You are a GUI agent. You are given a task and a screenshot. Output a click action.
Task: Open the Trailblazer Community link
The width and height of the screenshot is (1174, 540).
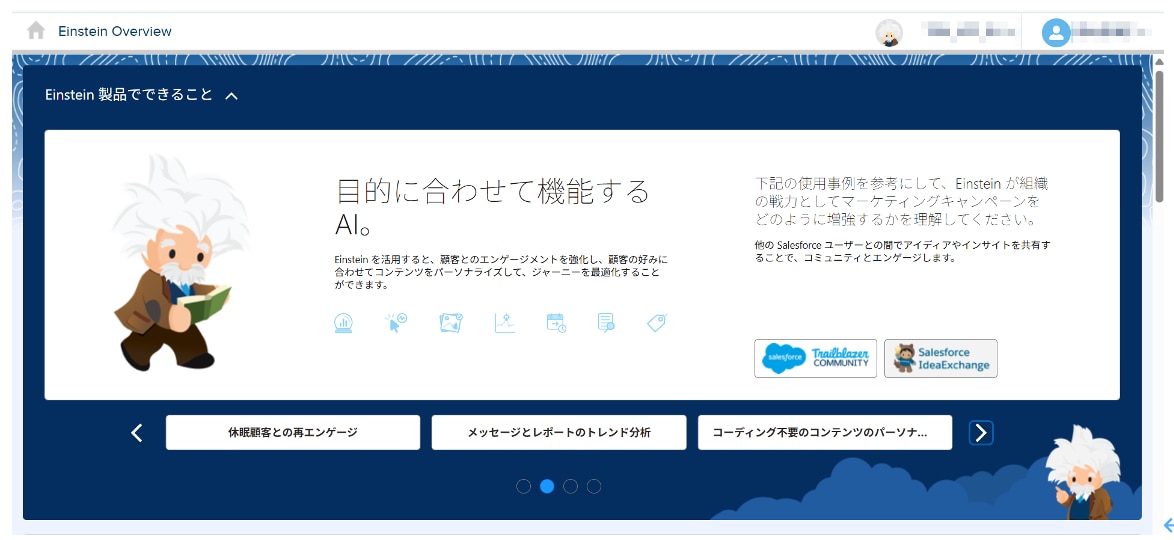(x=815, y=358)
